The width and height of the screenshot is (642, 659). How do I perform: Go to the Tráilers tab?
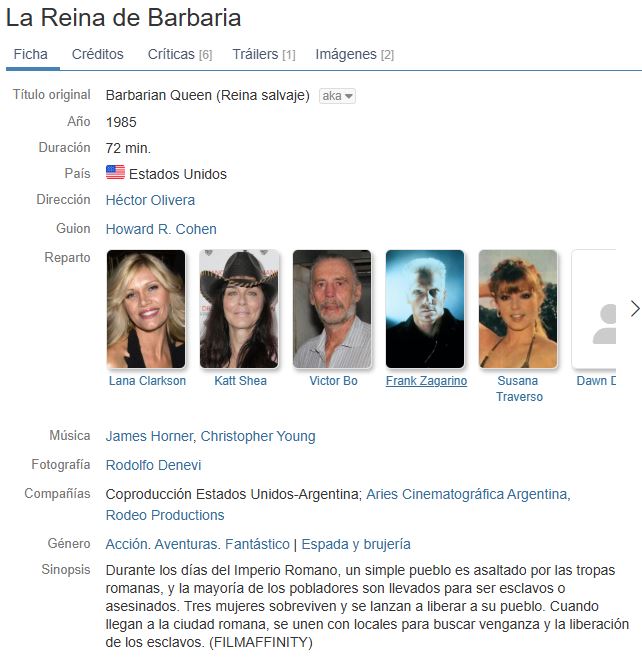[264, 54]
